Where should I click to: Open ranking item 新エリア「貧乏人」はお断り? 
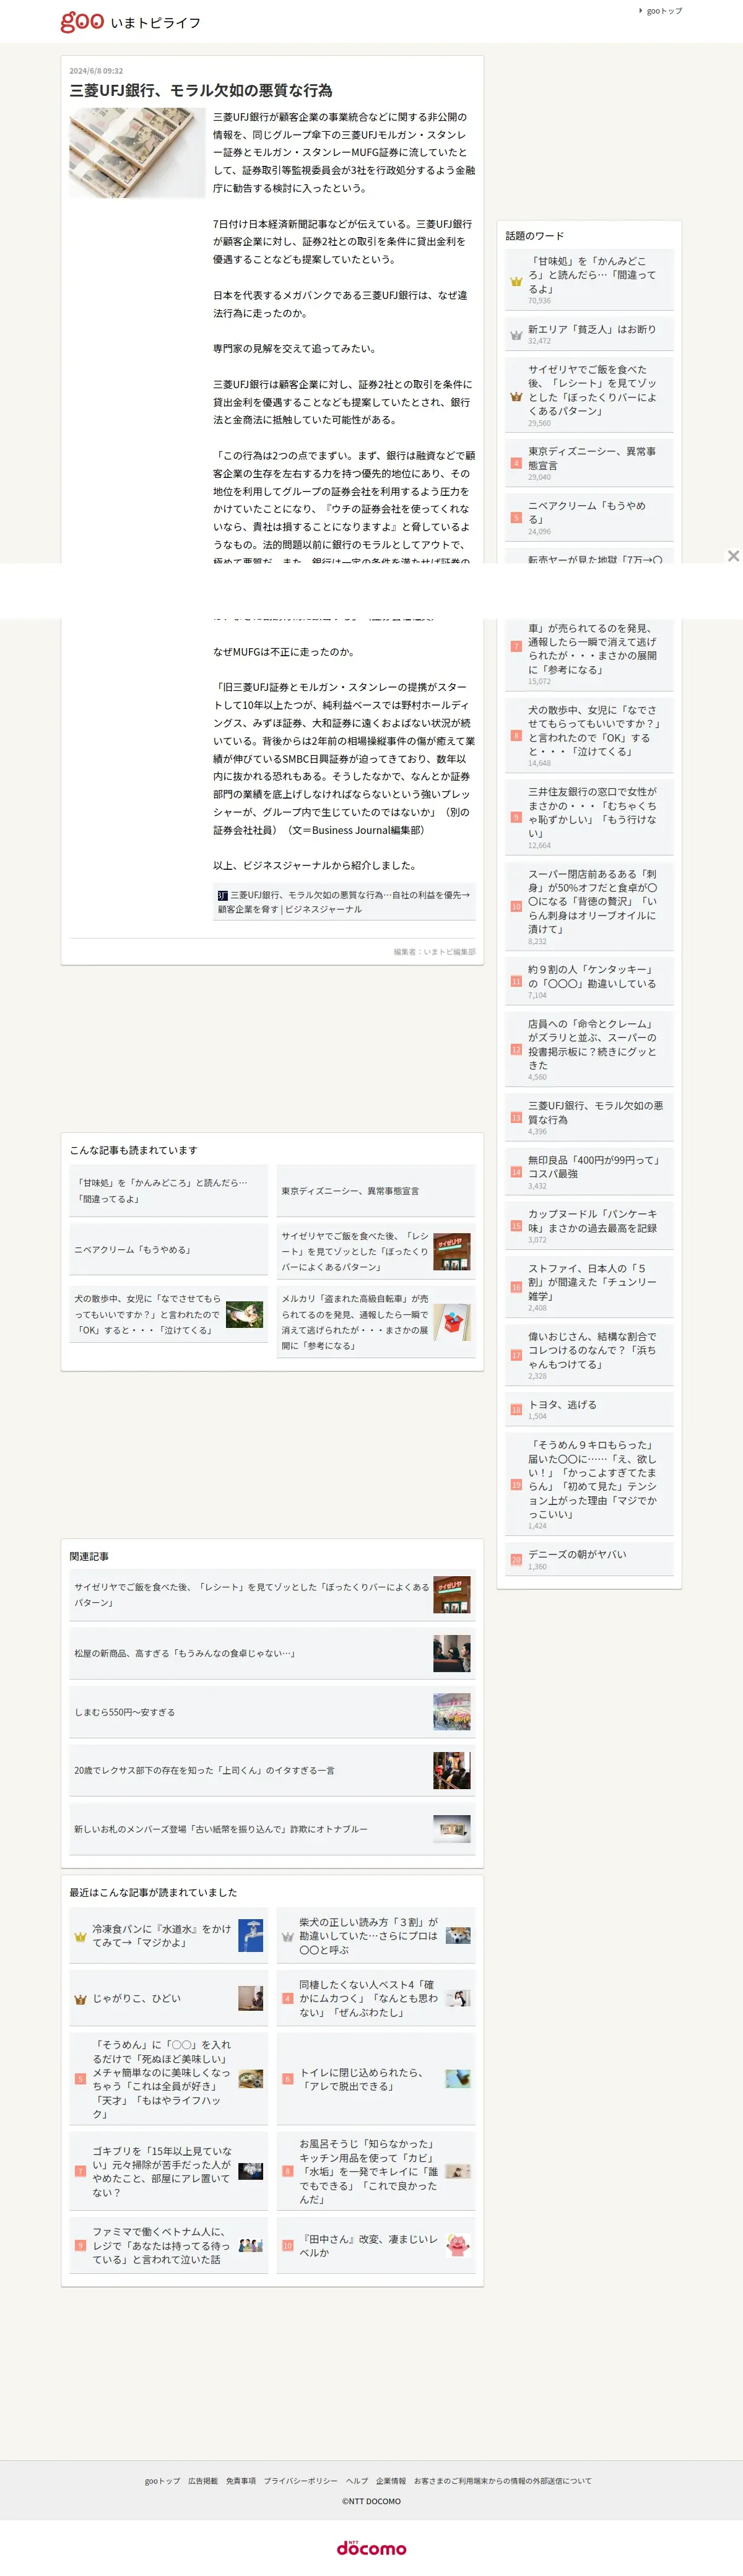(x=589, y=334)
